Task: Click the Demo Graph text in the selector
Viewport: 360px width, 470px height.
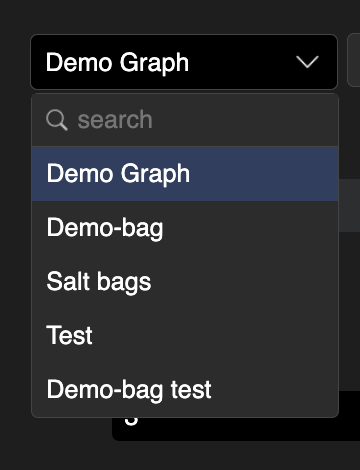Action: 117,63
